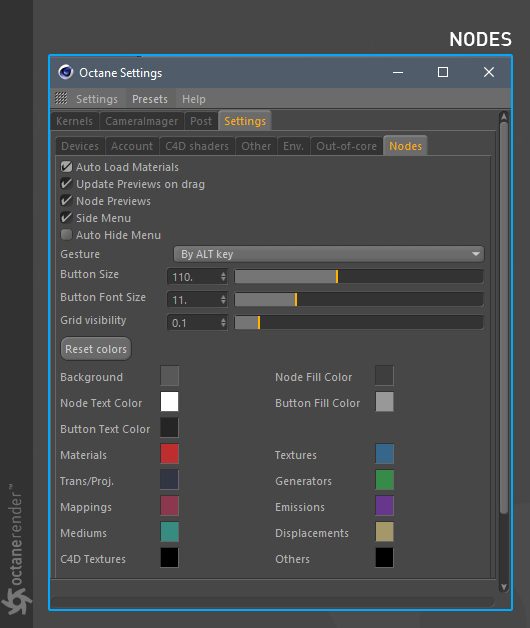530x628 pixels.
Task: Open the C4D Textures black swatch
Action: click(169, 558)
